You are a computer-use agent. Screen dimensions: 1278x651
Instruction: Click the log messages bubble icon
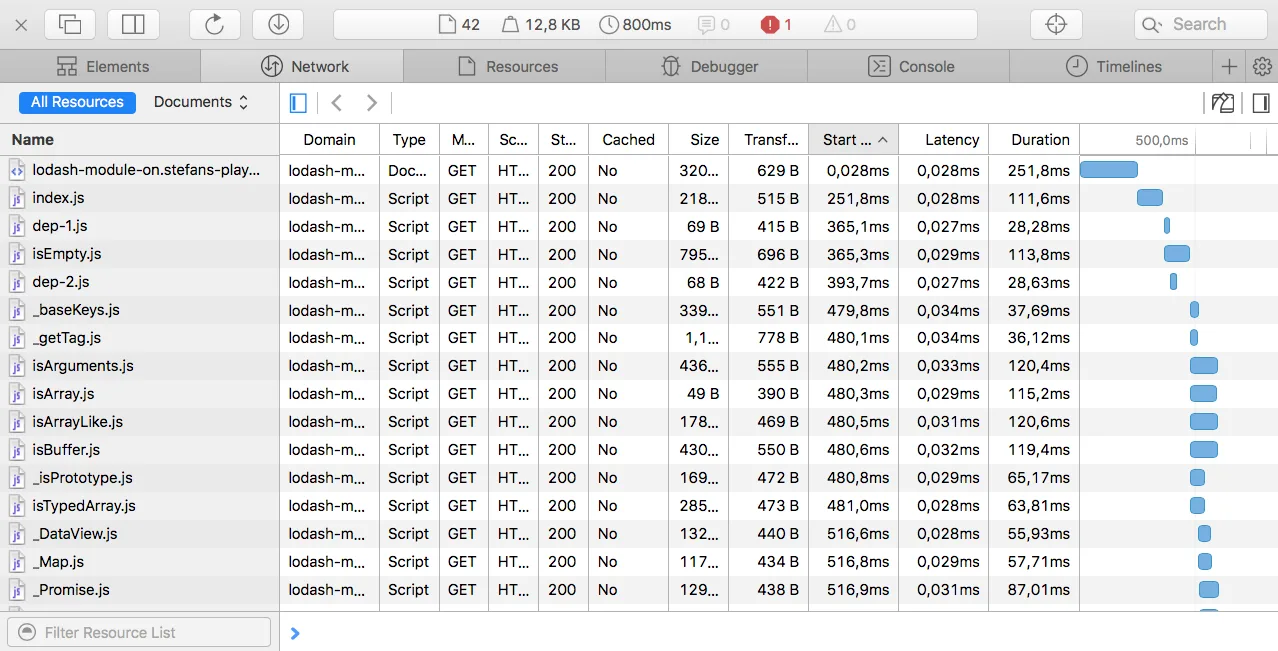713,24
